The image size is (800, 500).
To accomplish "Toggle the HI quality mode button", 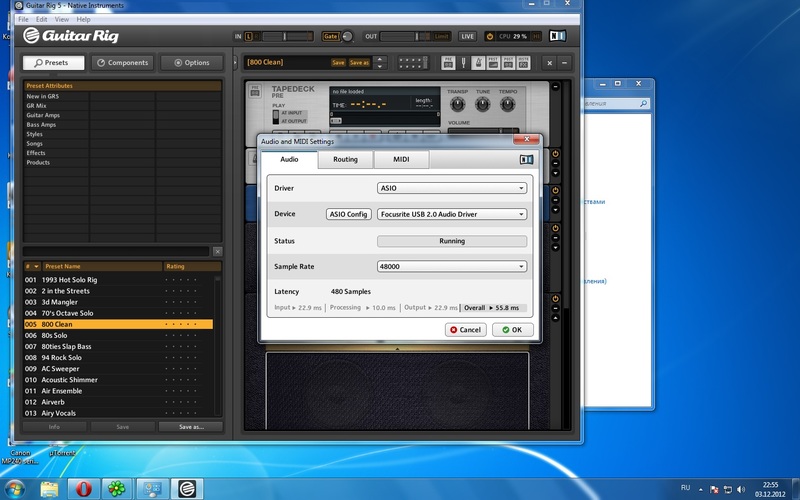I will coord(536,36).
